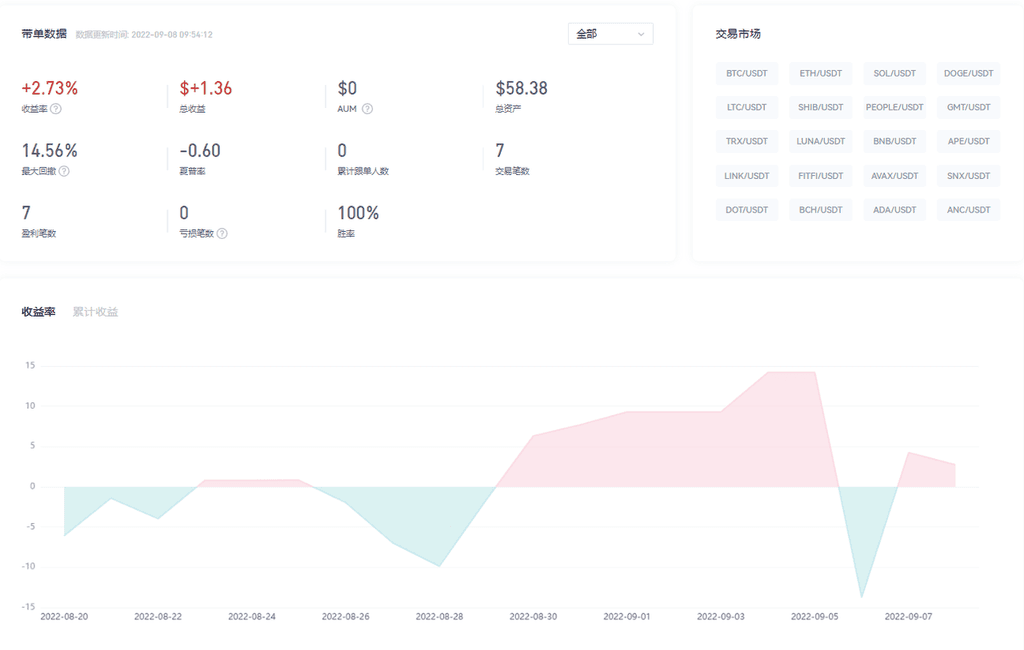
Task: Switch to the 累计收益 chart tab
Action: click(x=95, y=312)
